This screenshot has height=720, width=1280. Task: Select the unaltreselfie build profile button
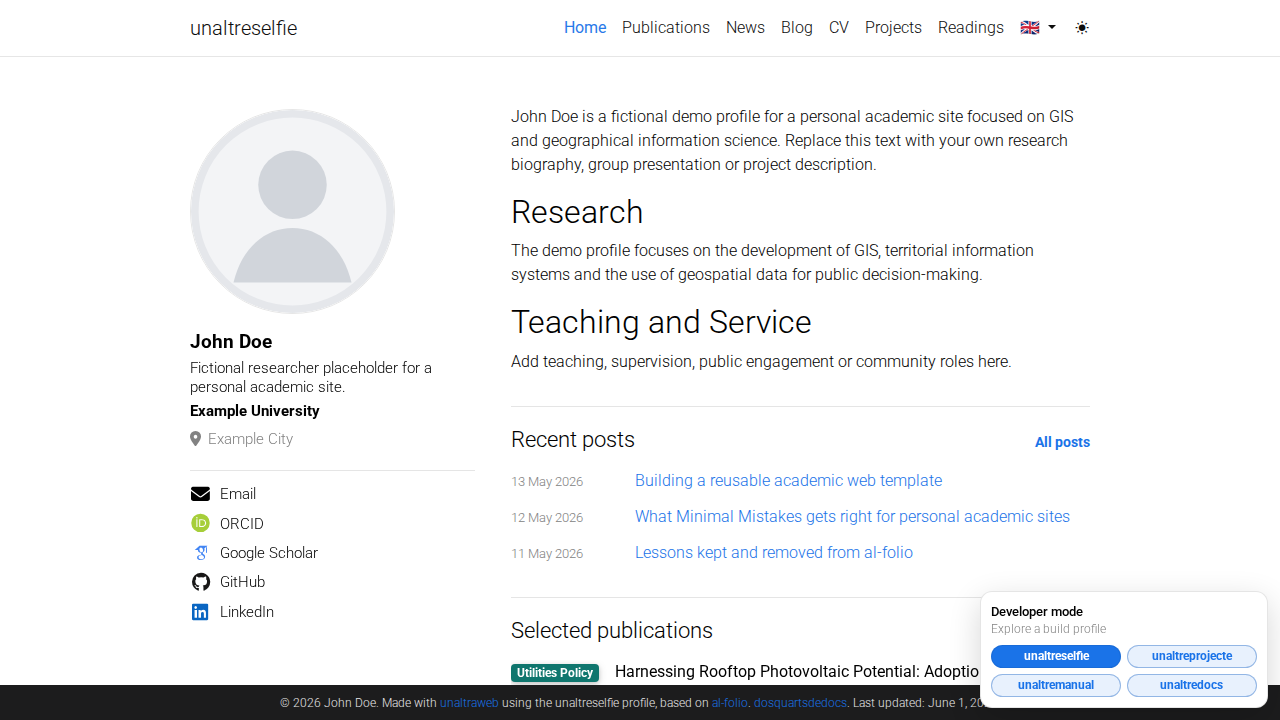(x=1056, y=656)
